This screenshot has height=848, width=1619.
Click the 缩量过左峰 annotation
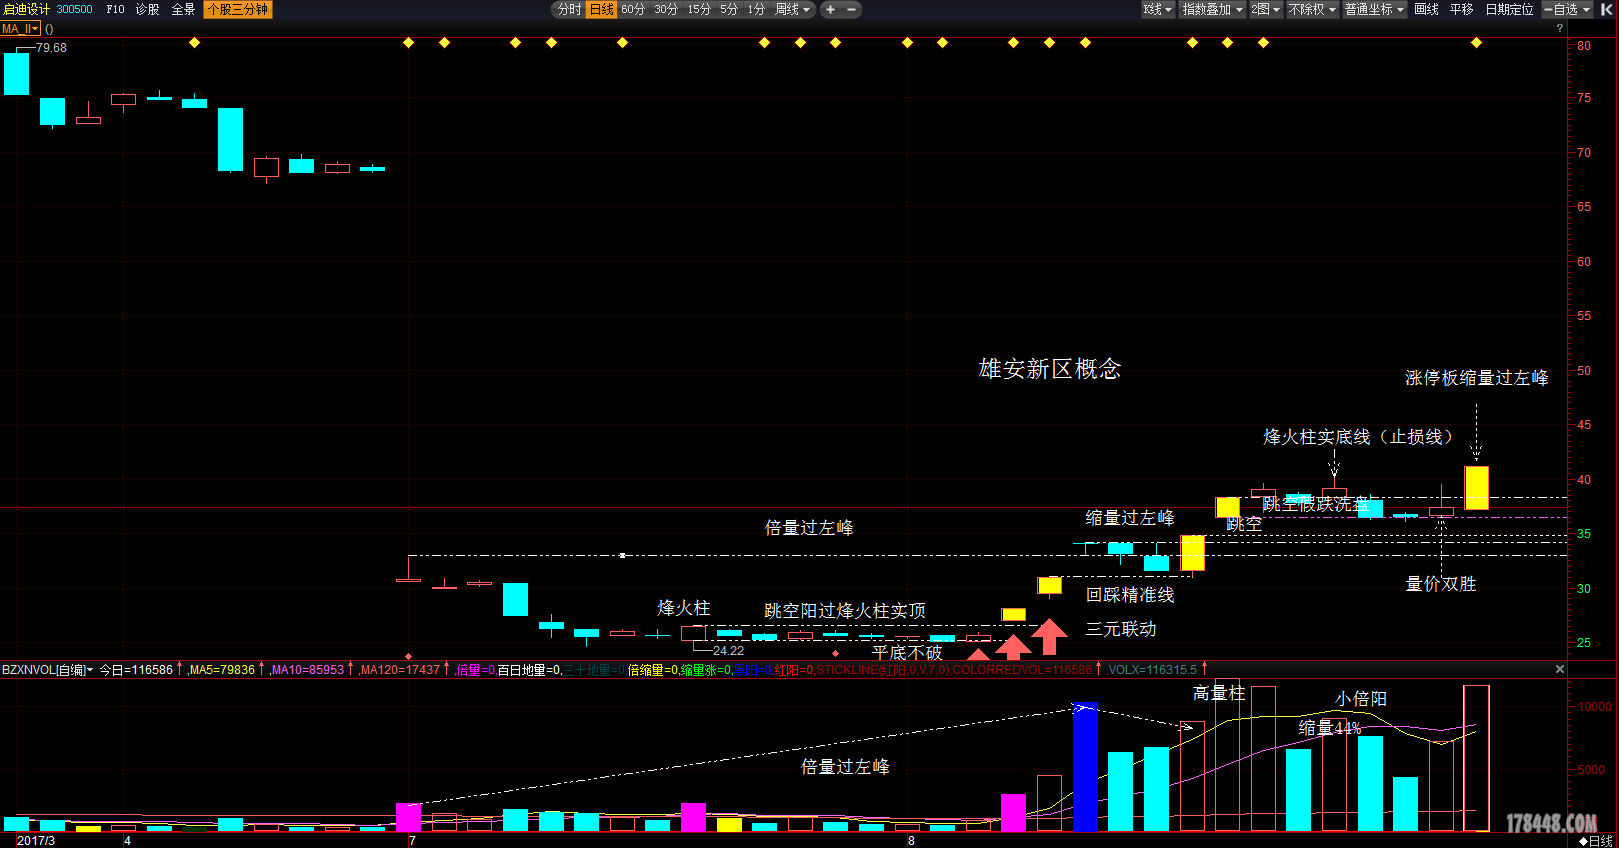[x=1130, y=518]
